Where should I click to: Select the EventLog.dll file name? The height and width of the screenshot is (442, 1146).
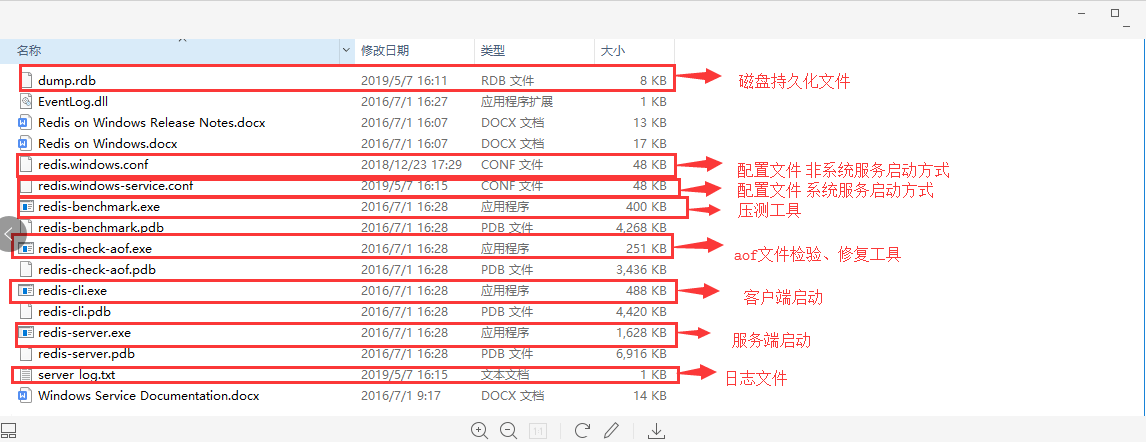click(x=73, y=102)
